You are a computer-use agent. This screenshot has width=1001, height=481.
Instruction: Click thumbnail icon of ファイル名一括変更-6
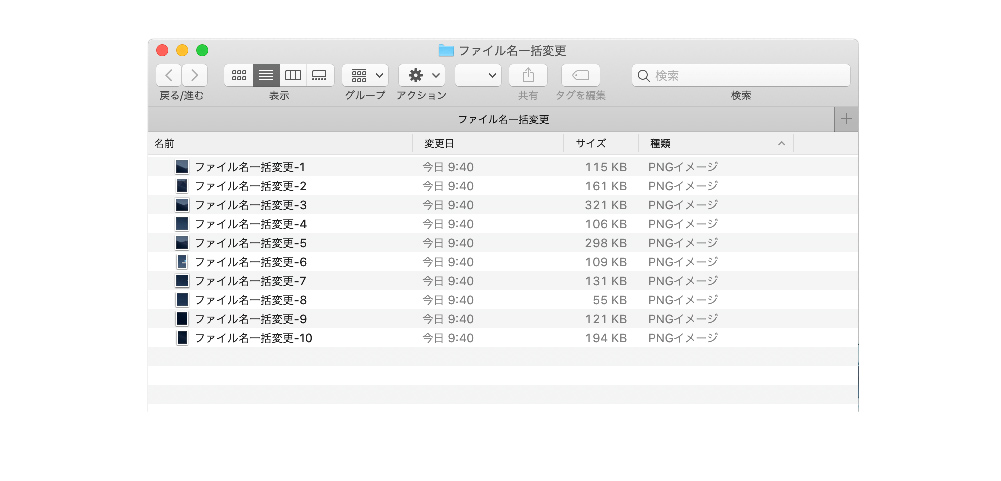tap(182, 262)
